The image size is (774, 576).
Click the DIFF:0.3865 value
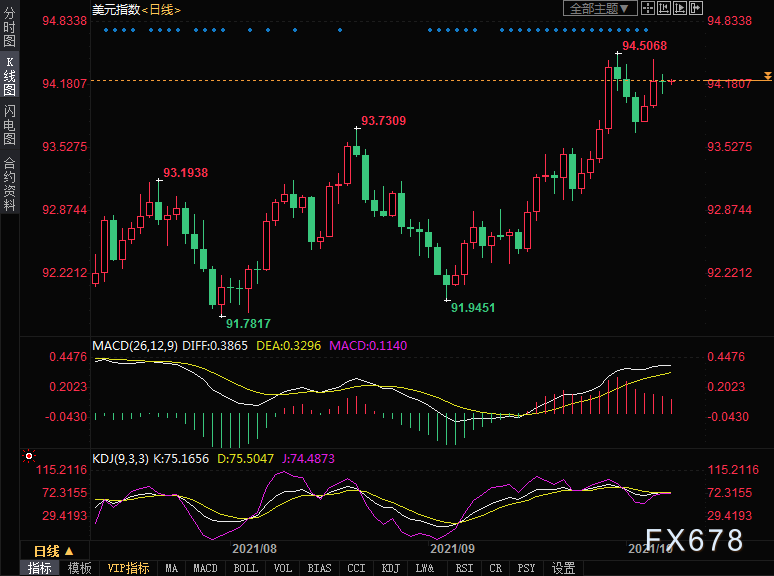coord(215,346)
